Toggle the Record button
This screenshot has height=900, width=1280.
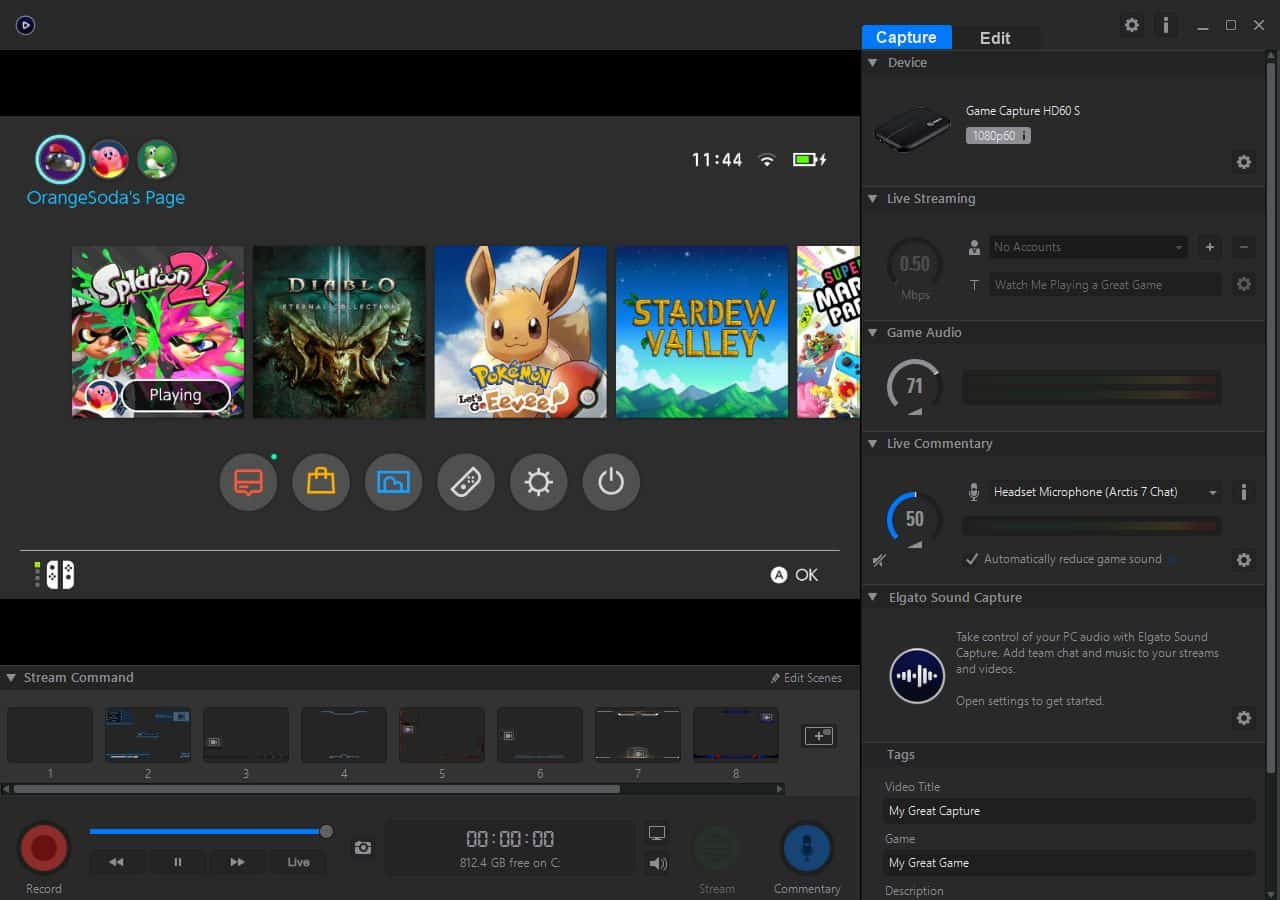[x=44, y=849]
